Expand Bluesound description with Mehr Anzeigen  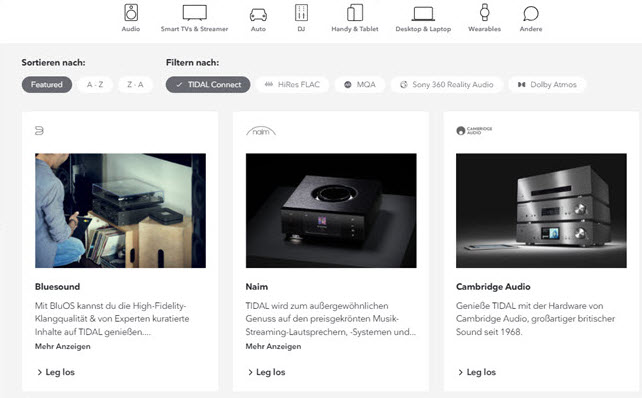[63, 346]
